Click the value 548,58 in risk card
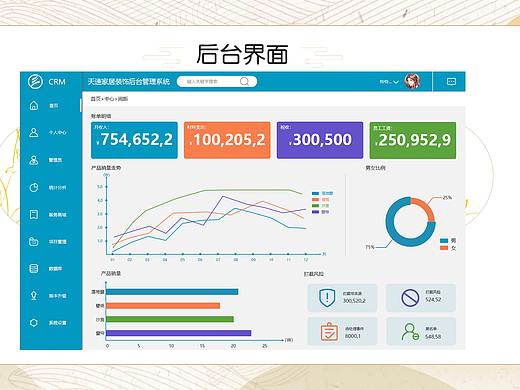Viewport: 520px width, 390px height. 433,336
